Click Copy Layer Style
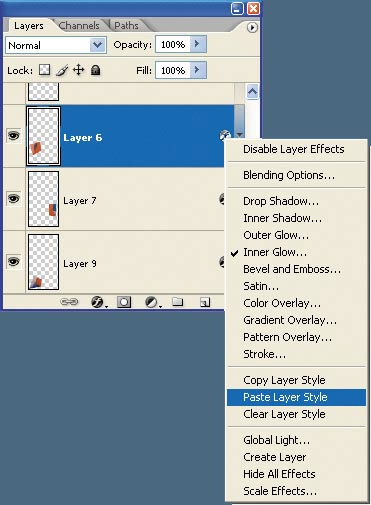 coord(296,380)
